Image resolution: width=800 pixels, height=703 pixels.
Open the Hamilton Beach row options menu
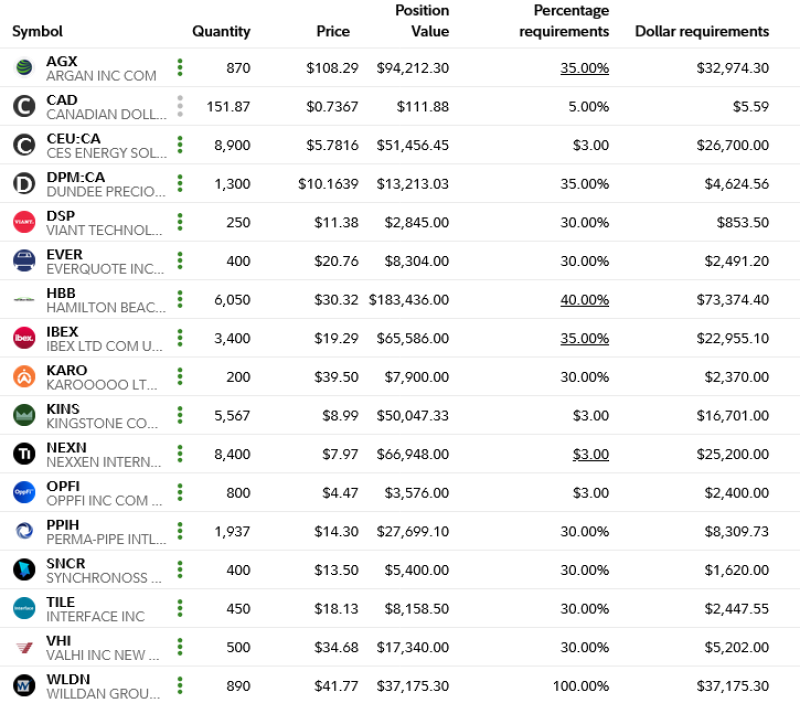click(180, 299)
